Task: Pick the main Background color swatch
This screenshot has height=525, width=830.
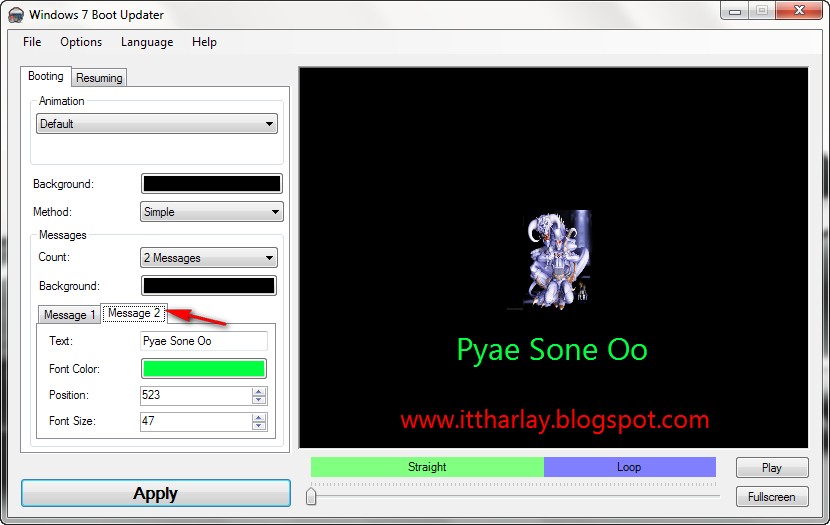Action: [x=212, y=184]
